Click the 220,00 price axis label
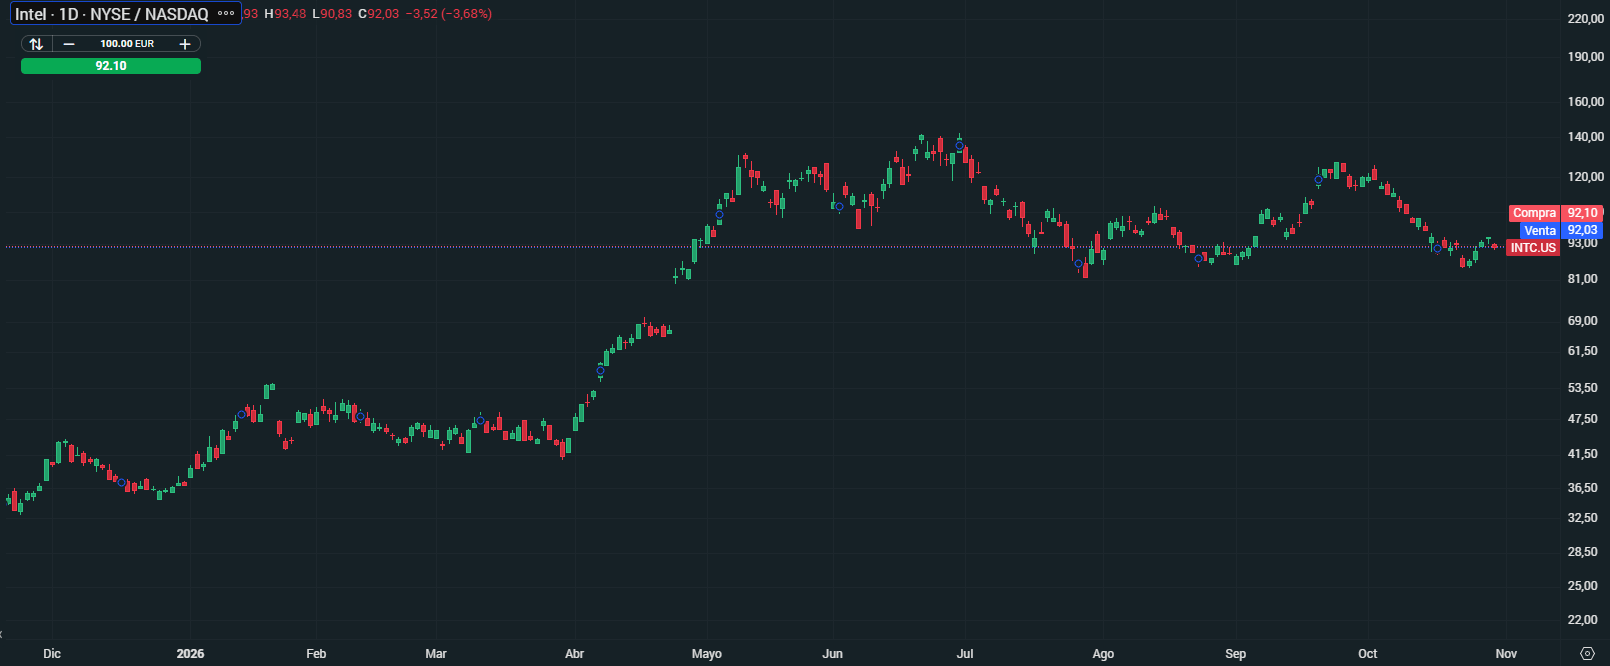The height and width of the screenshot is (666, 1610). tap(1586, 19)
